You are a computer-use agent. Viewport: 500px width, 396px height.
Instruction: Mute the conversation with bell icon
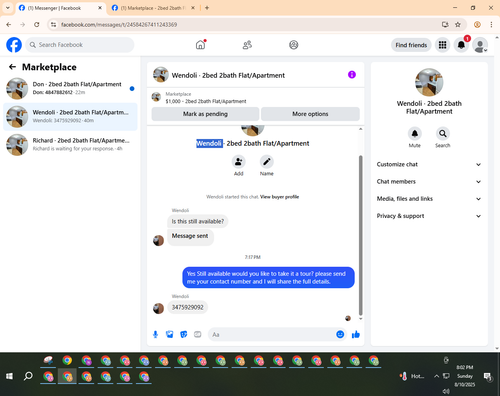coord(415,134)
